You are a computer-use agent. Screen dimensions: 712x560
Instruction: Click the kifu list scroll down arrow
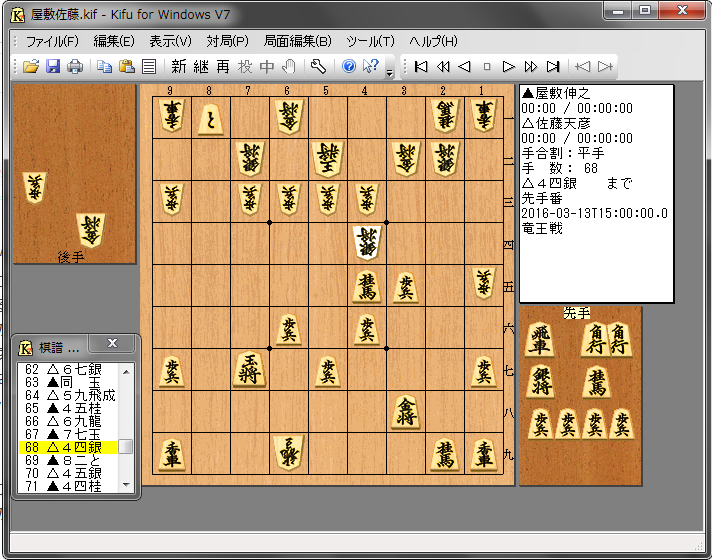coord(126,485)
